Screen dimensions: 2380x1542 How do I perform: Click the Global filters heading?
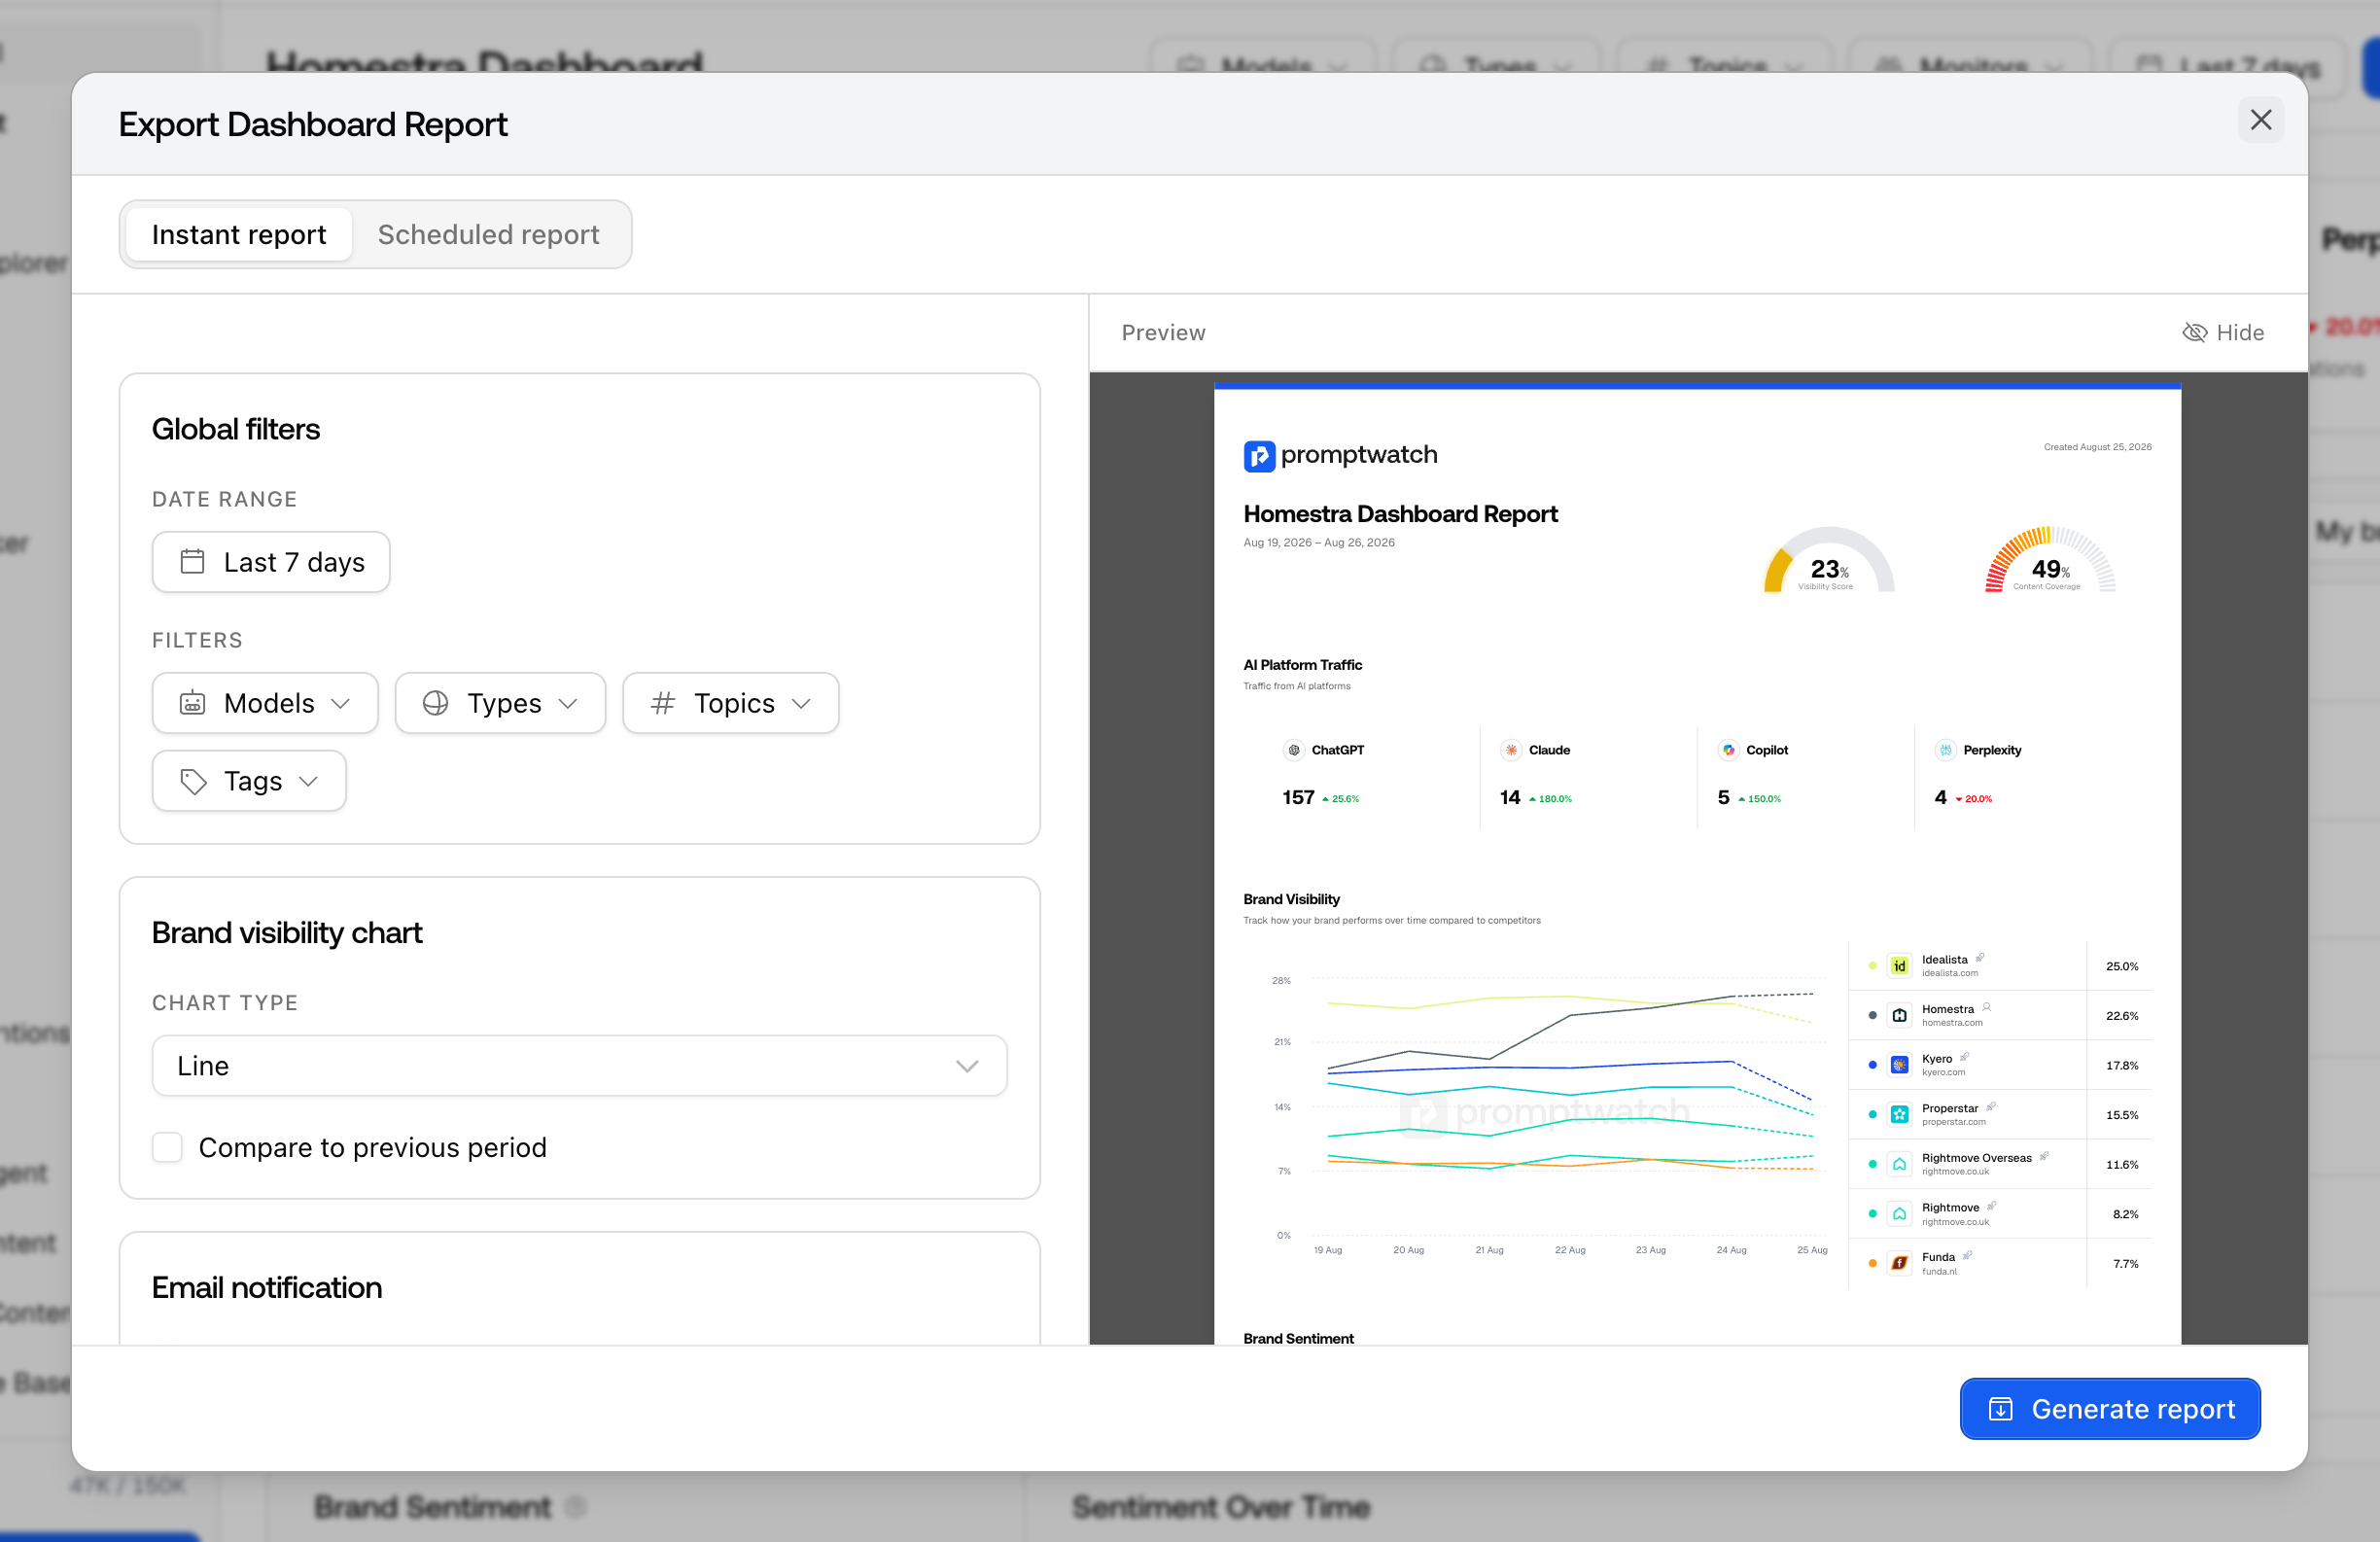pos(236,429)
